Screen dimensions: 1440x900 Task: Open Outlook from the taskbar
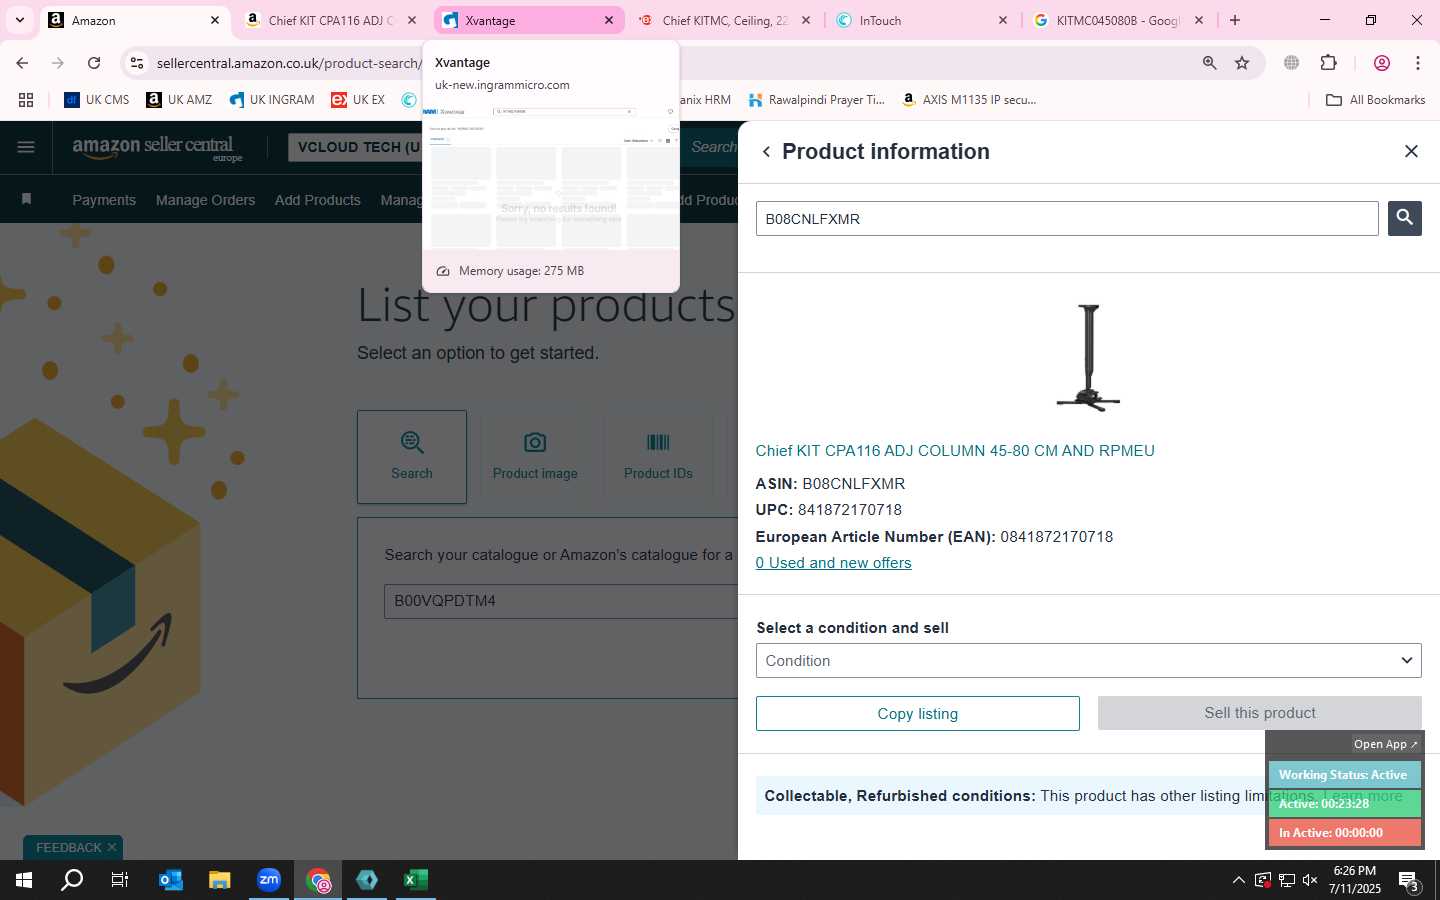(x=171, y=881)
